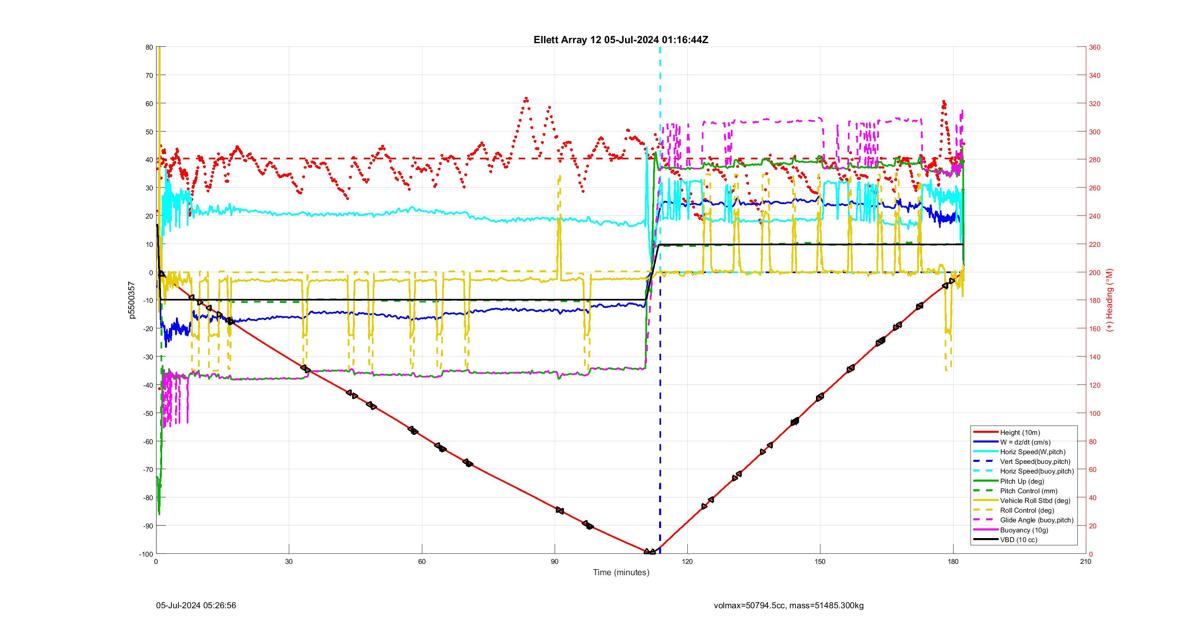Click x-axis tick label '30'
1200x622 pixels.
tap(289, 561)
